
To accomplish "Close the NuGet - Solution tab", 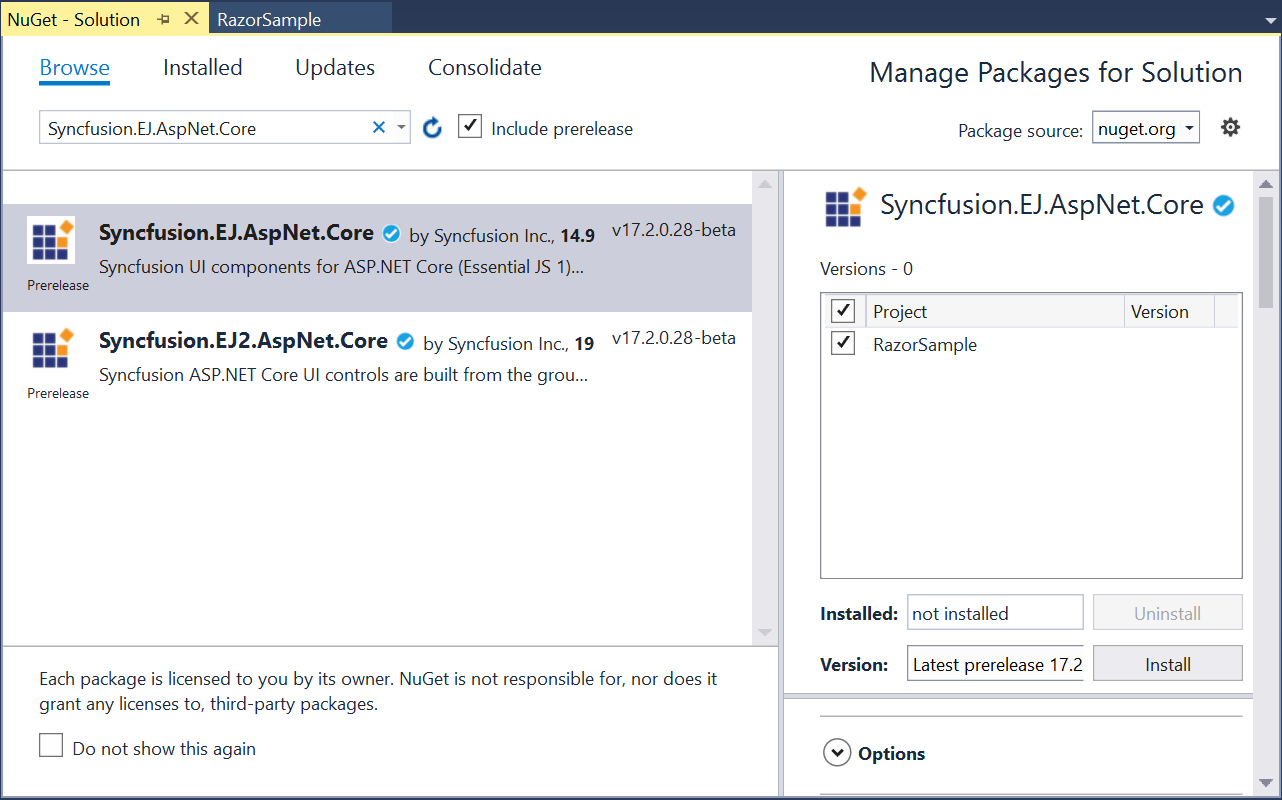I will [x=191, y=19].
